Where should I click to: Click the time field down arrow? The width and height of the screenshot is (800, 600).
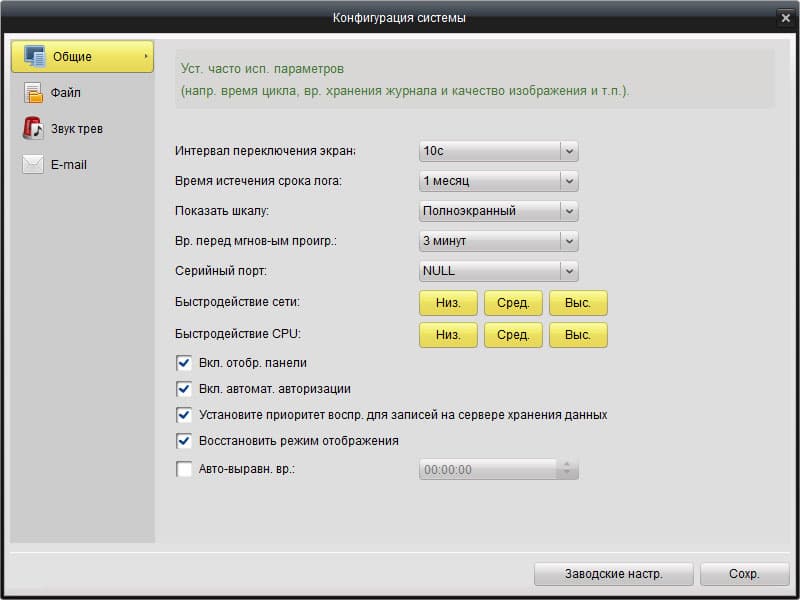[x=567, y=474]
